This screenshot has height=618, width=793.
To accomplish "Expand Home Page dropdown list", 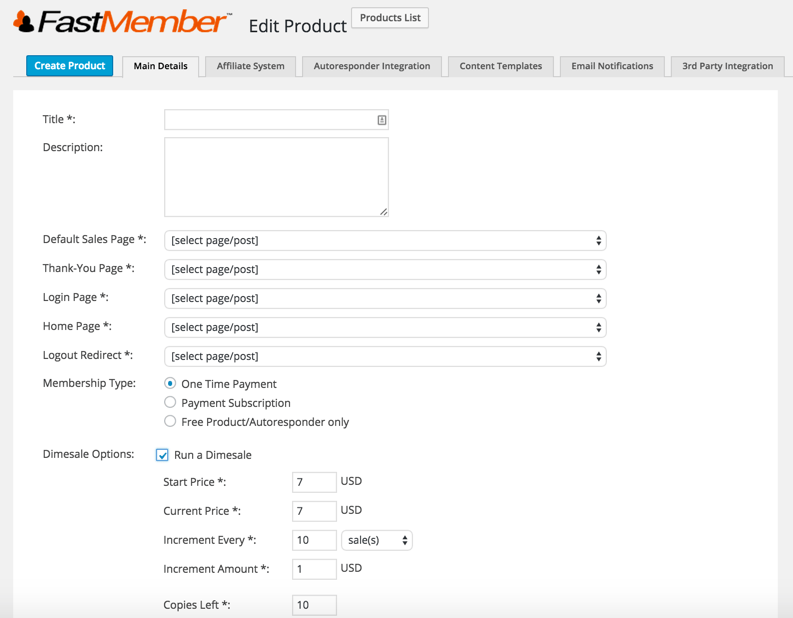I will 384,327.
